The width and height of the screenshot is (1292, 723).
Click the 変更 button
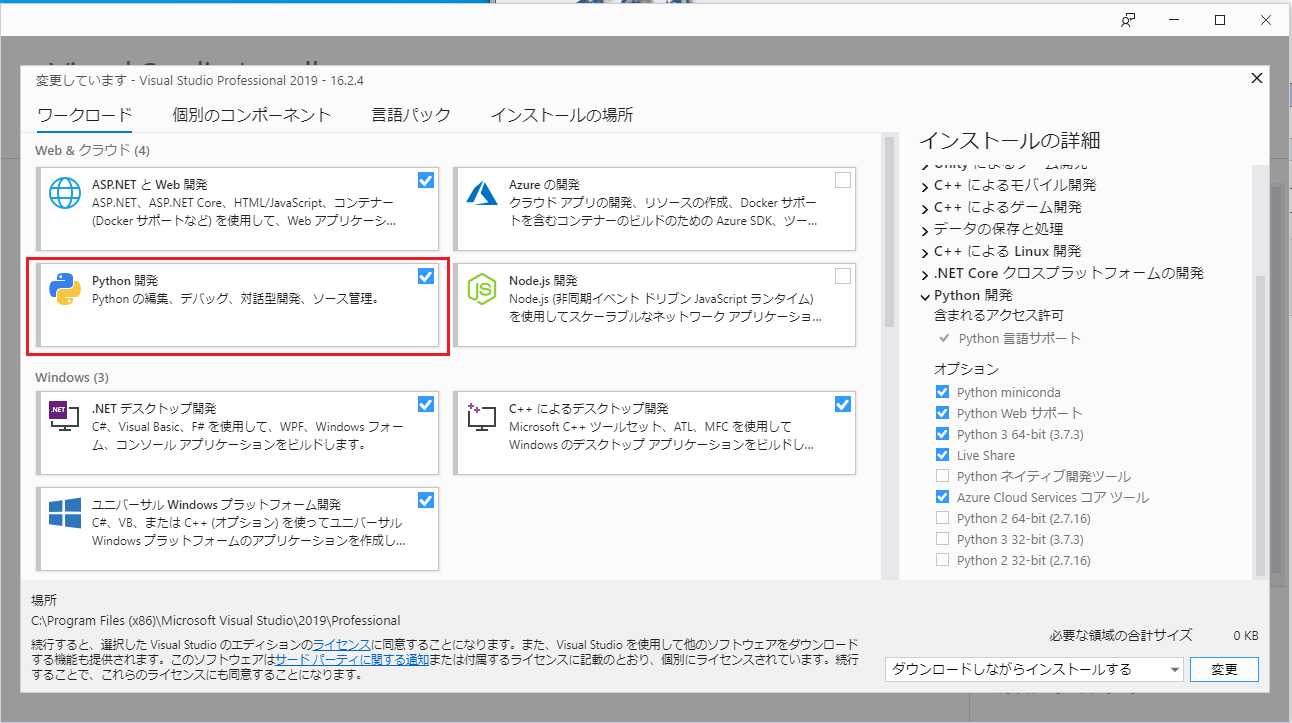[x=1224, y=669]
